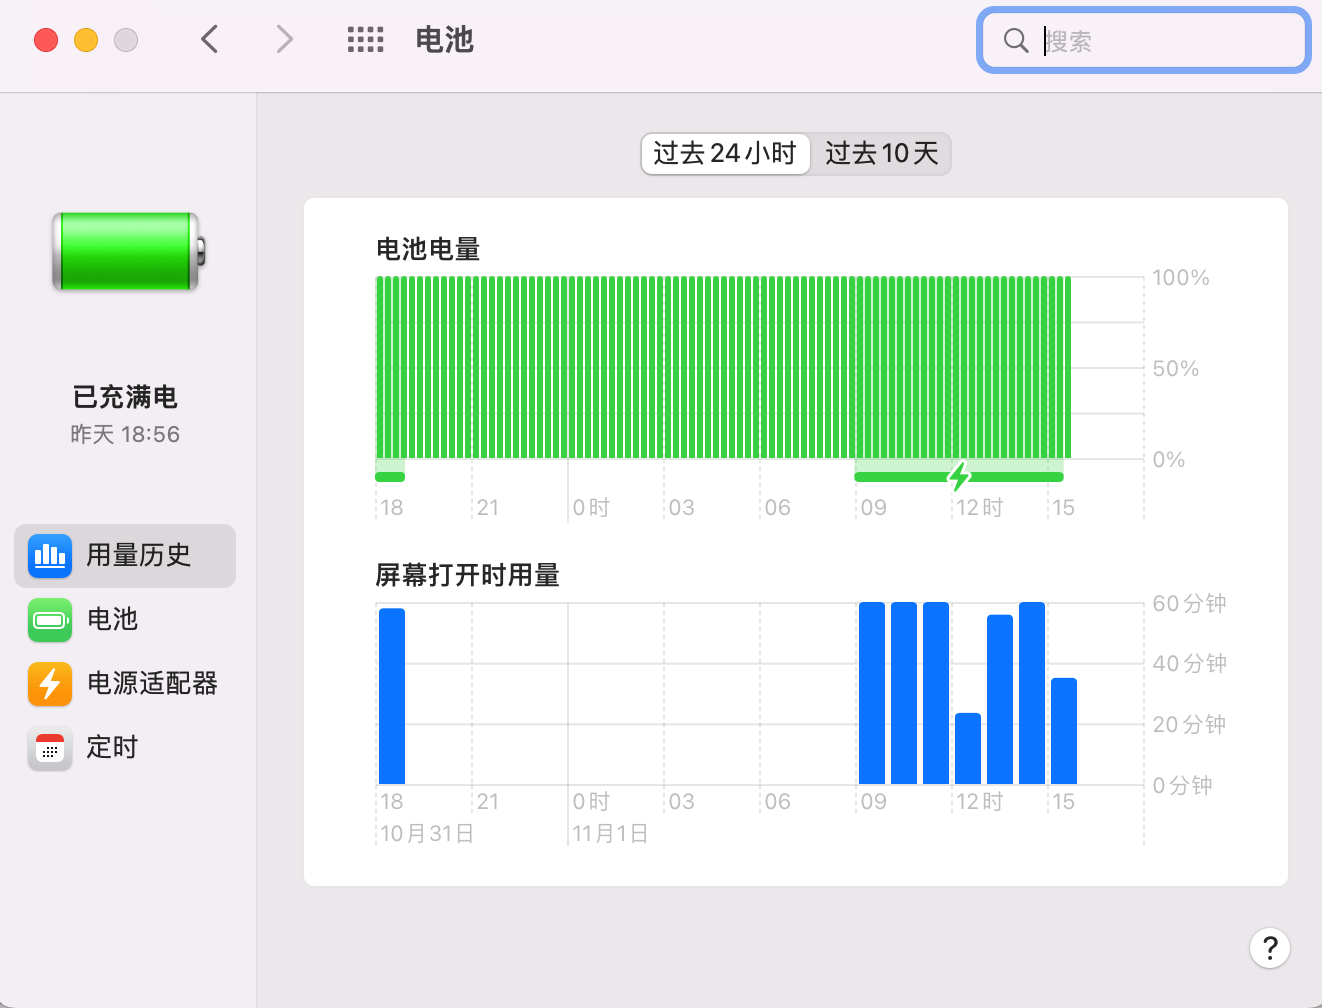Click the calendar schedule icon

pos(50,748)
